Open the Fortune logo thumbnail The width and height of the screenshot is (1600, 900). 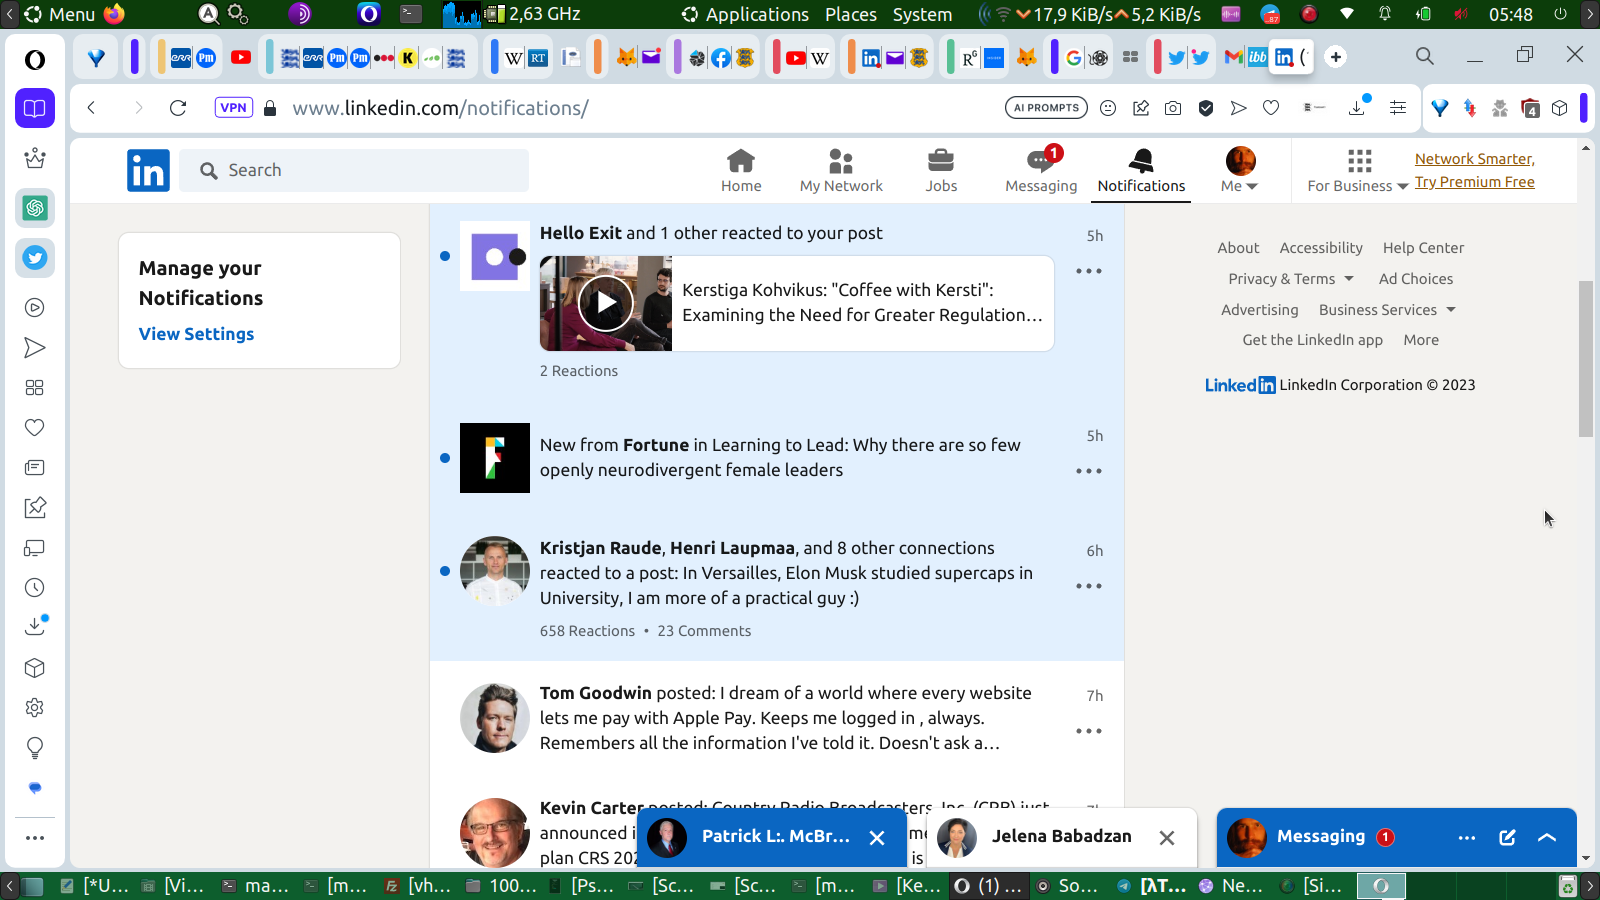click(495, 458)
